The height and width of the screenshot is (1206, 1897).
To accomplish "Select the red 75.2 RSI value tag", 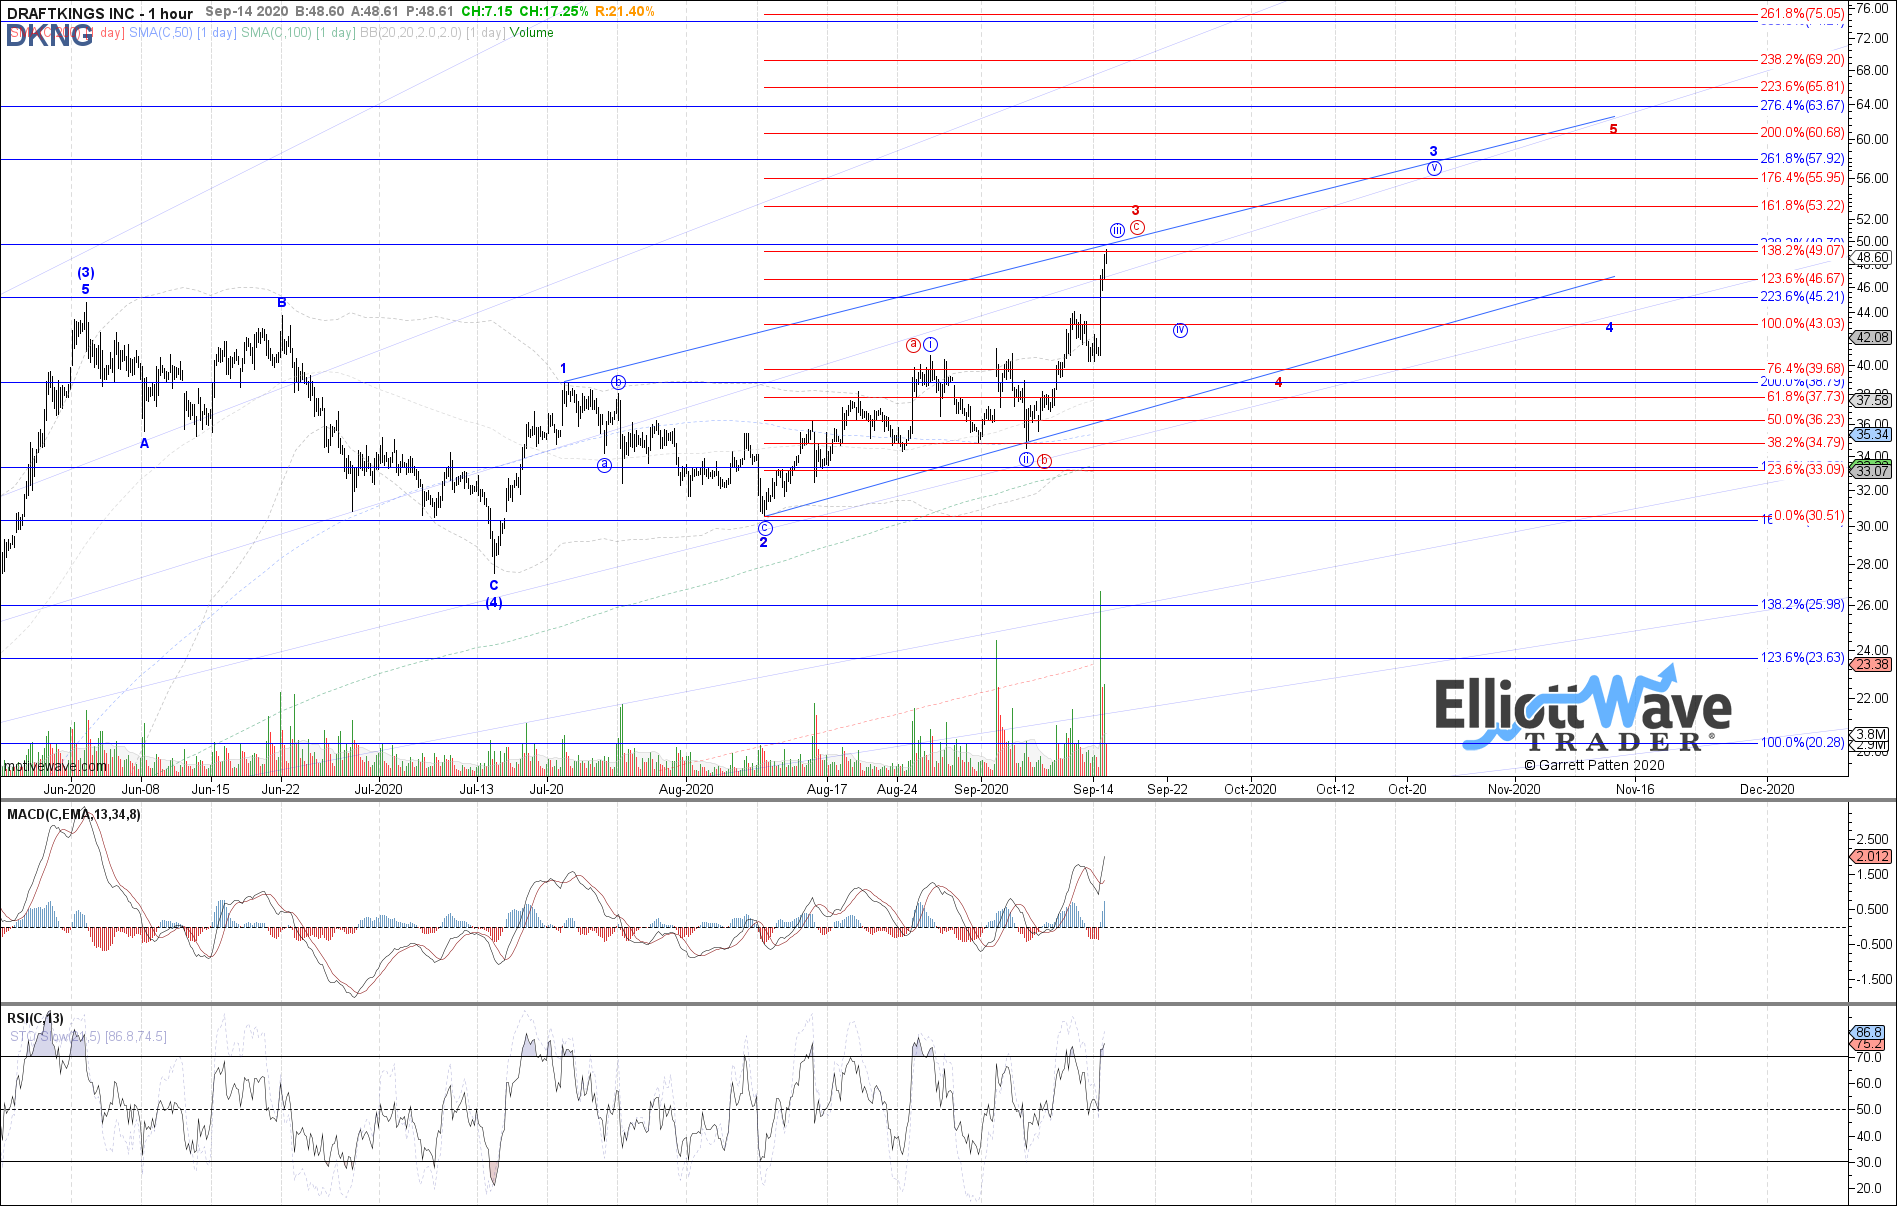I will (x=1869, y=1045).
